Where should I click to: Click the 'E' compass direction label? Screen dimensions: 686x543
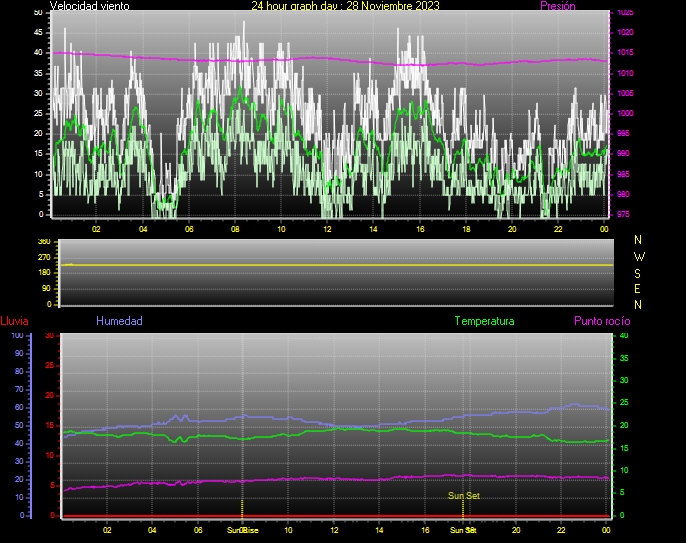[x=637, y=289]
